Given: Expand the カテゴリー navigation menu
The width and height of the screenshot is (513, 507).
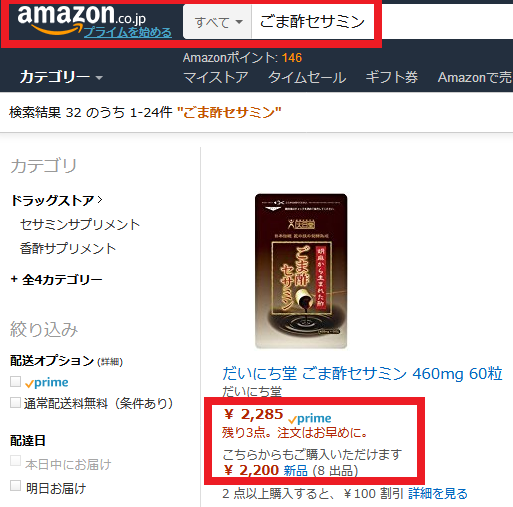Looking at the screenshot, I should (61, 77).
